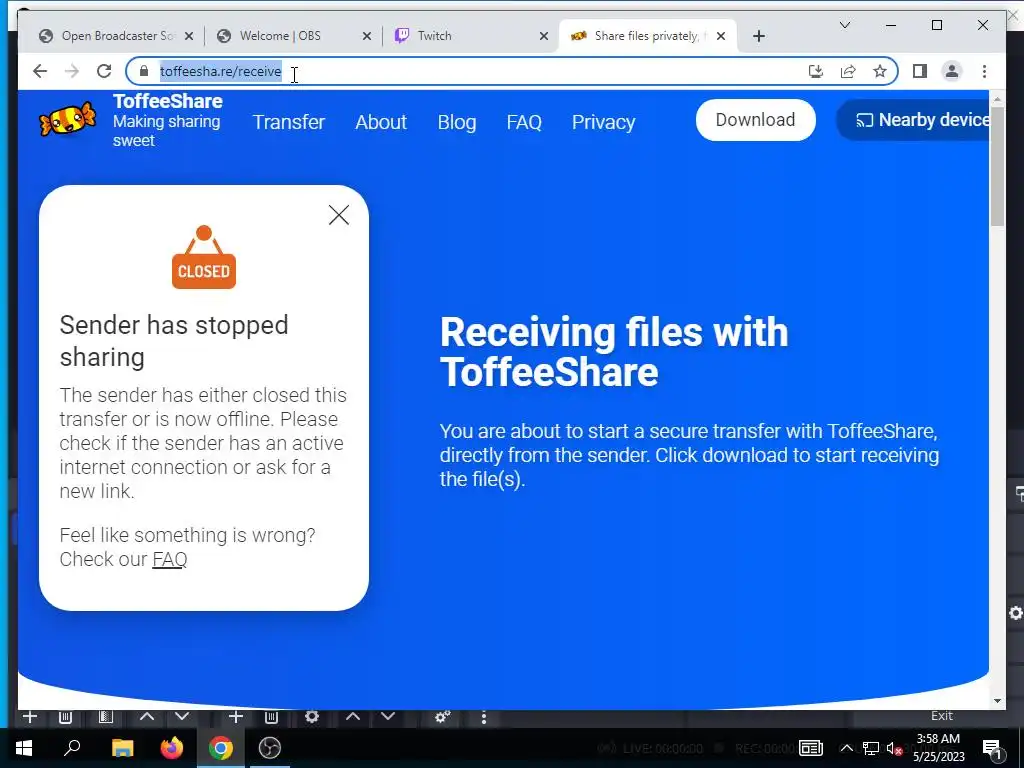Open the Chrome profile avatar
The height and width of the screenshot is (768, 1024).
tap(952, 71)
